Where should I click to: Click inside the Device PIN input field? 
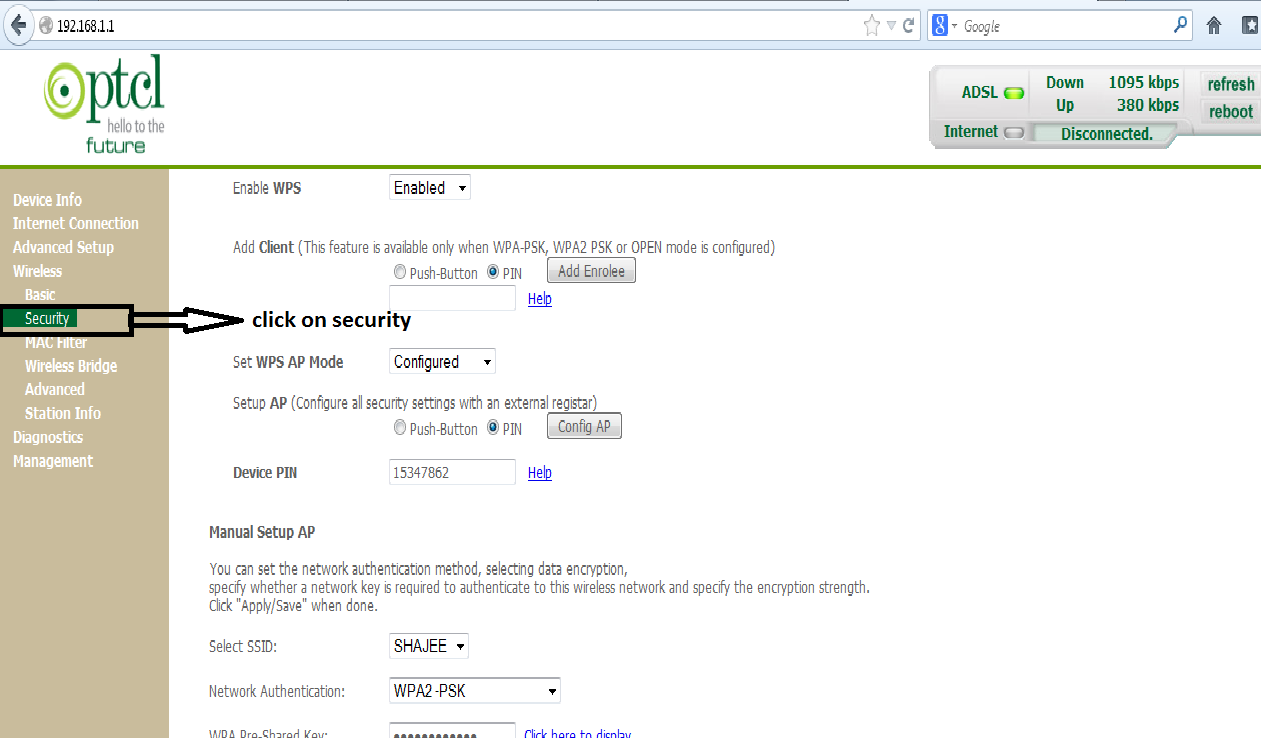[452, 472]
